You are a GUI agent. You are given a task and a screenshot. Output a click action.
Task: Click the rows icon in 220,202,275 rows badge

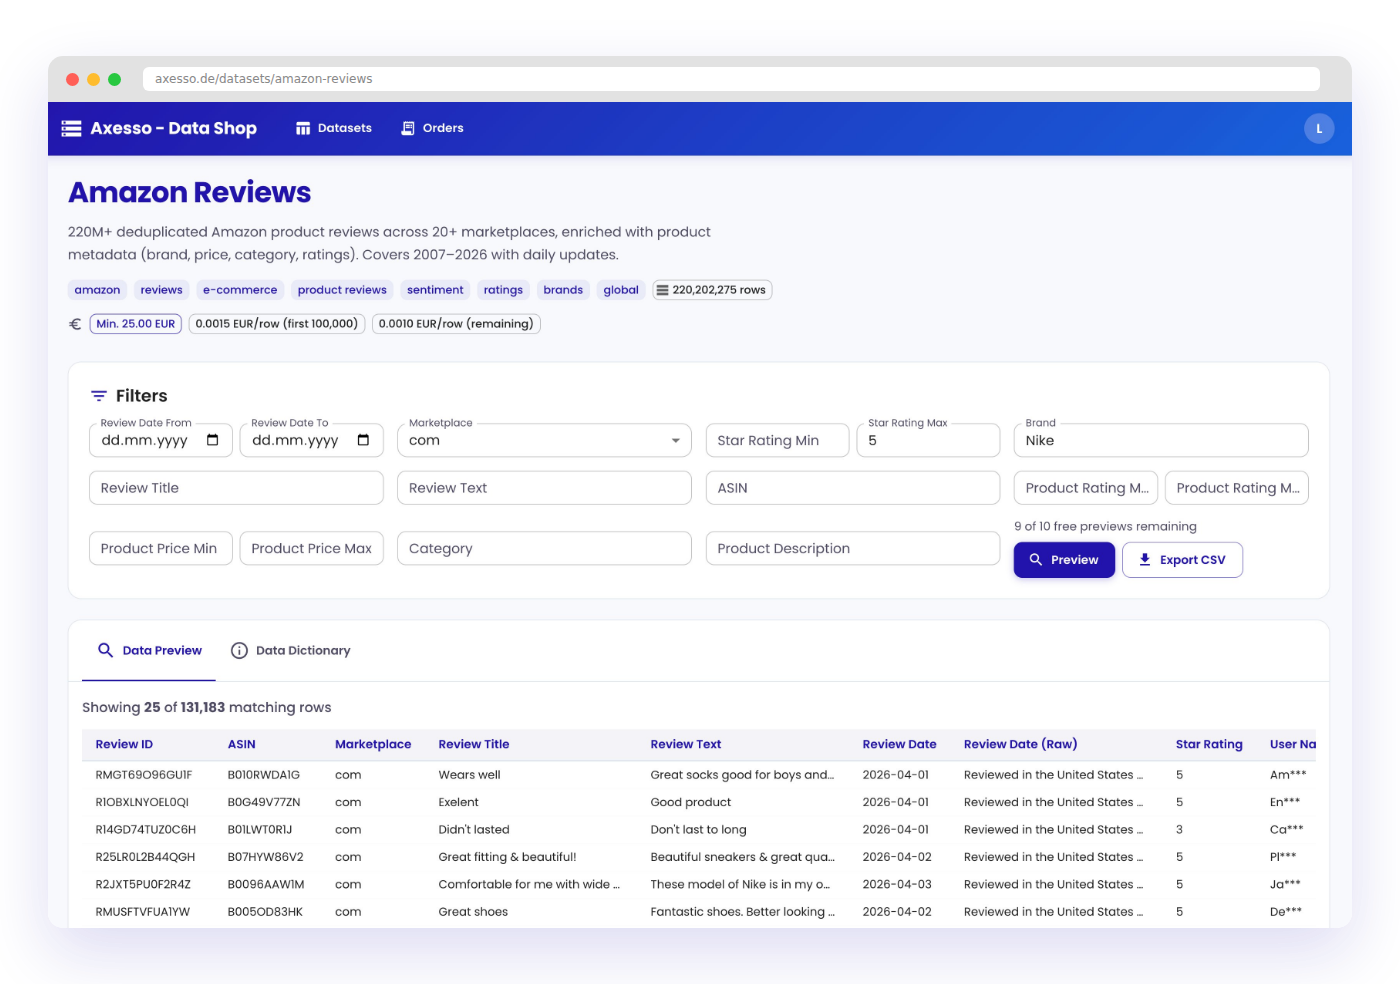662,290
